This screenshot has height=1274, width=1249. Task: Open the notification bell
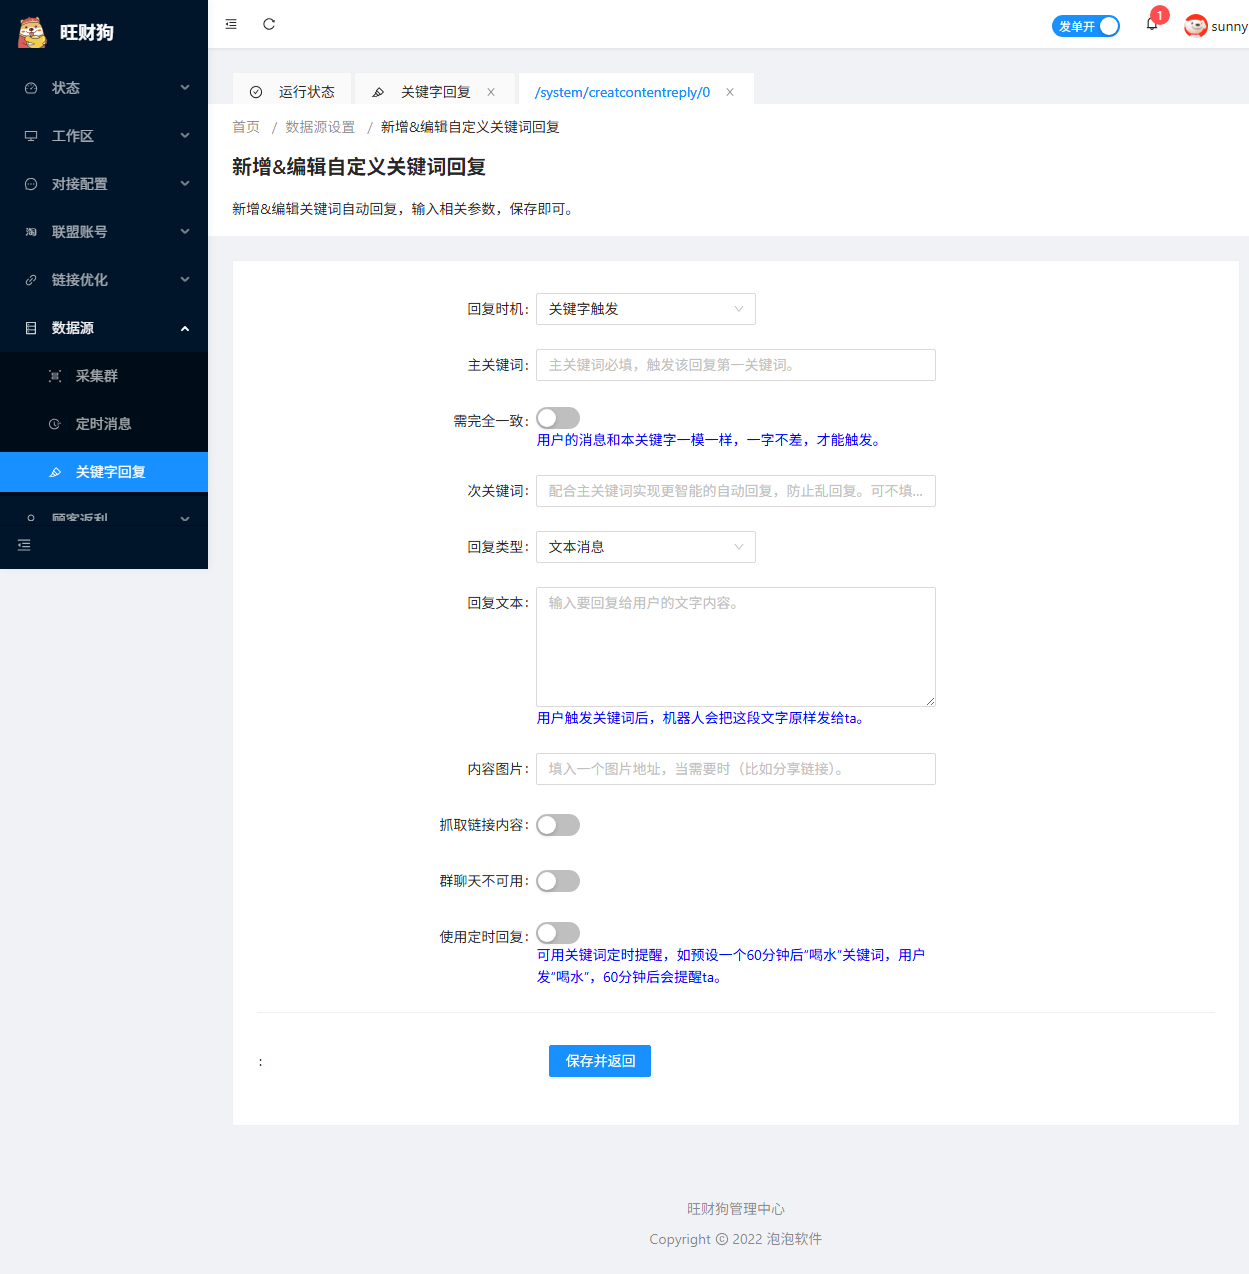pos(1152,24)
